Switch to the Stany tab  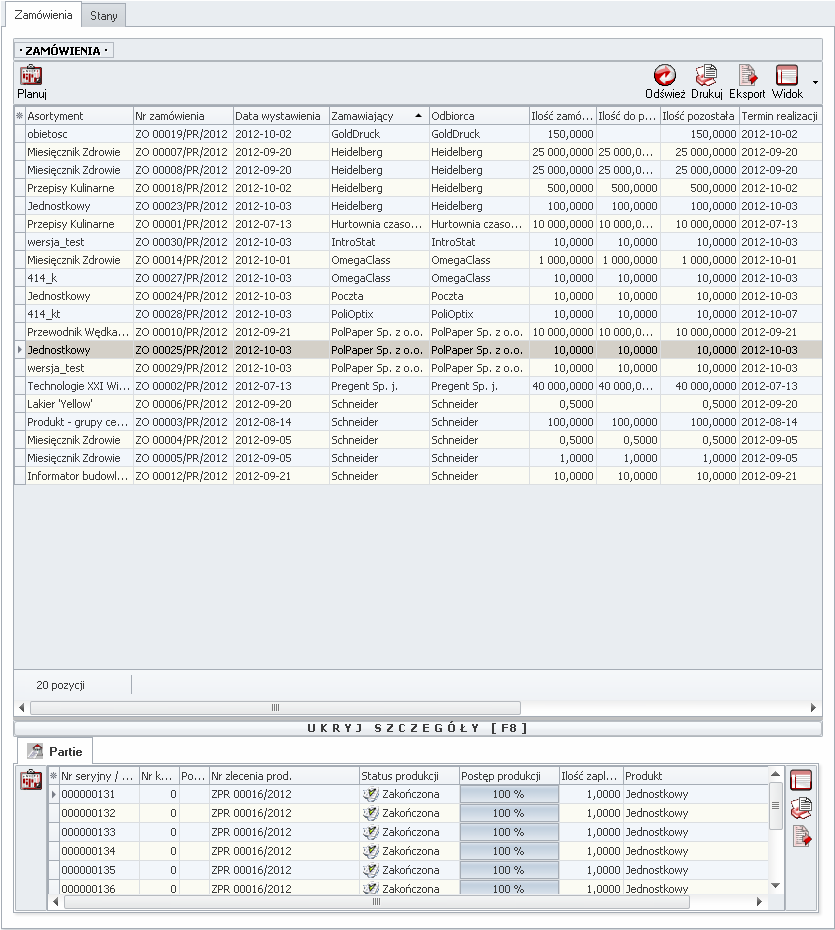tap(102, 16)
